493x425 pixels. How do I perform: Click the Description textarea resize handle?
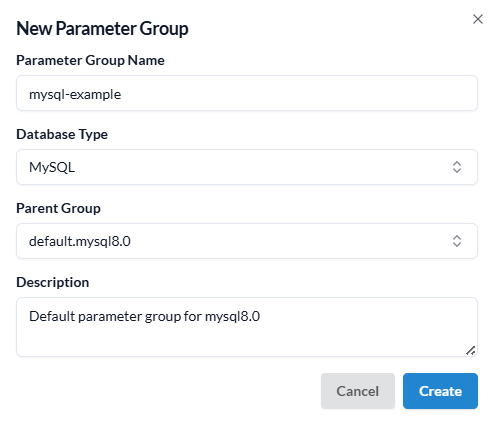[470, 350]
